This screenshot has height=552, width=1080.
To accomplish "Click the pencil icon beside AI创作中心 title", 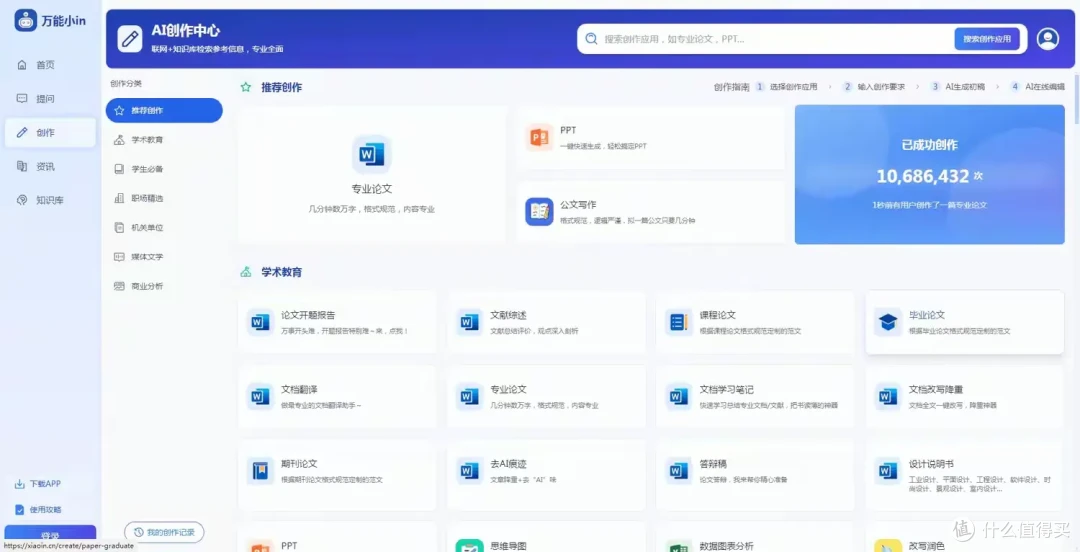I will point(129,39).
